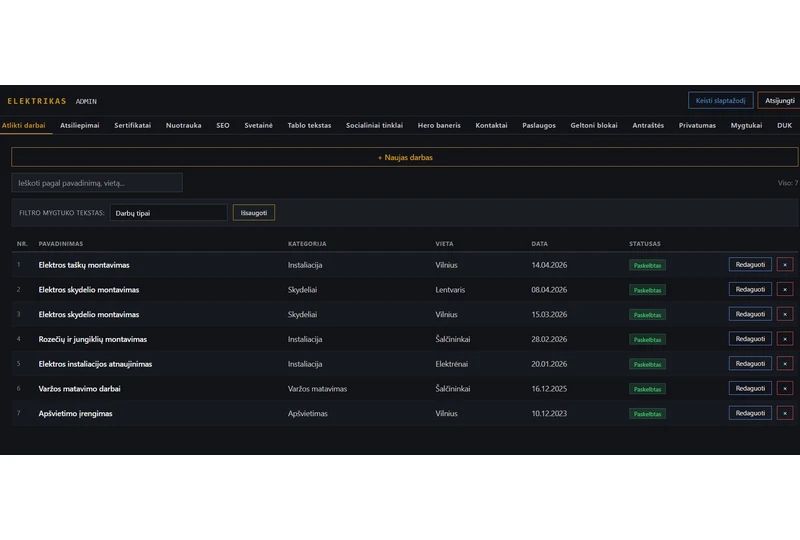Click the Keisti slaptažodį button
This screenshot has width=800, height=540.
pyautogui.click(x=720, y=101)
